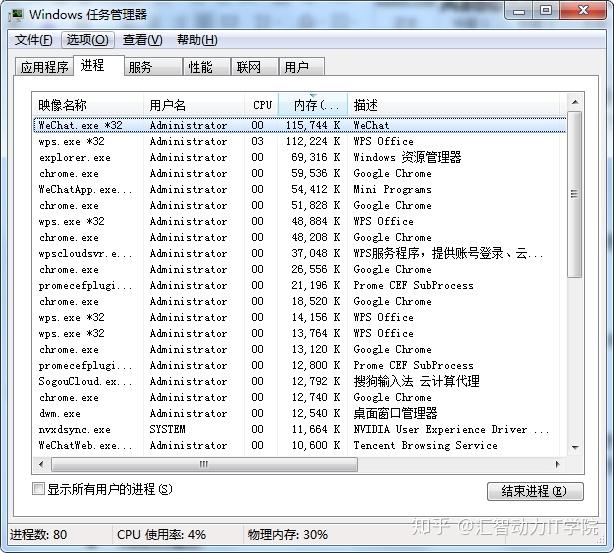Click the Mini Programs description

[392, 190]
